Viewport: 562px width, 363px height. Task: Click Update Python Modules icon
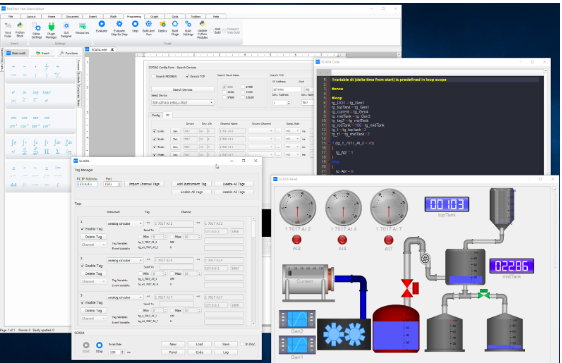point(203,24)
